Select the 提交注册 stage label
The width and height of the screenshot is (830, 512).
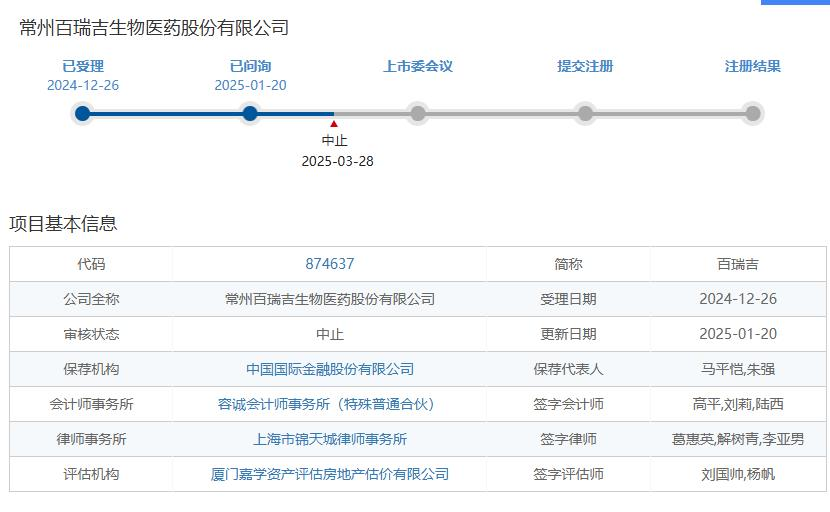coord(585,66)
